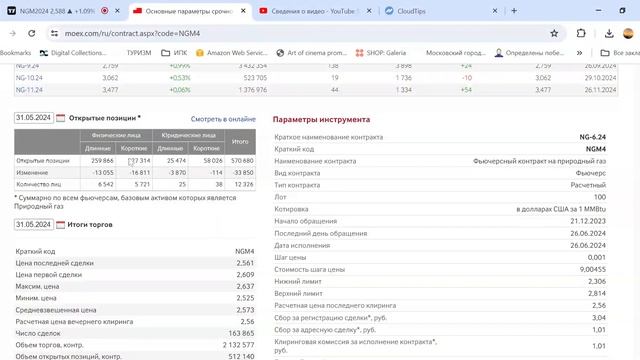The image size is (640, 360).
Task: Click the Юридические лица column header
Action: tap(189, 135)
